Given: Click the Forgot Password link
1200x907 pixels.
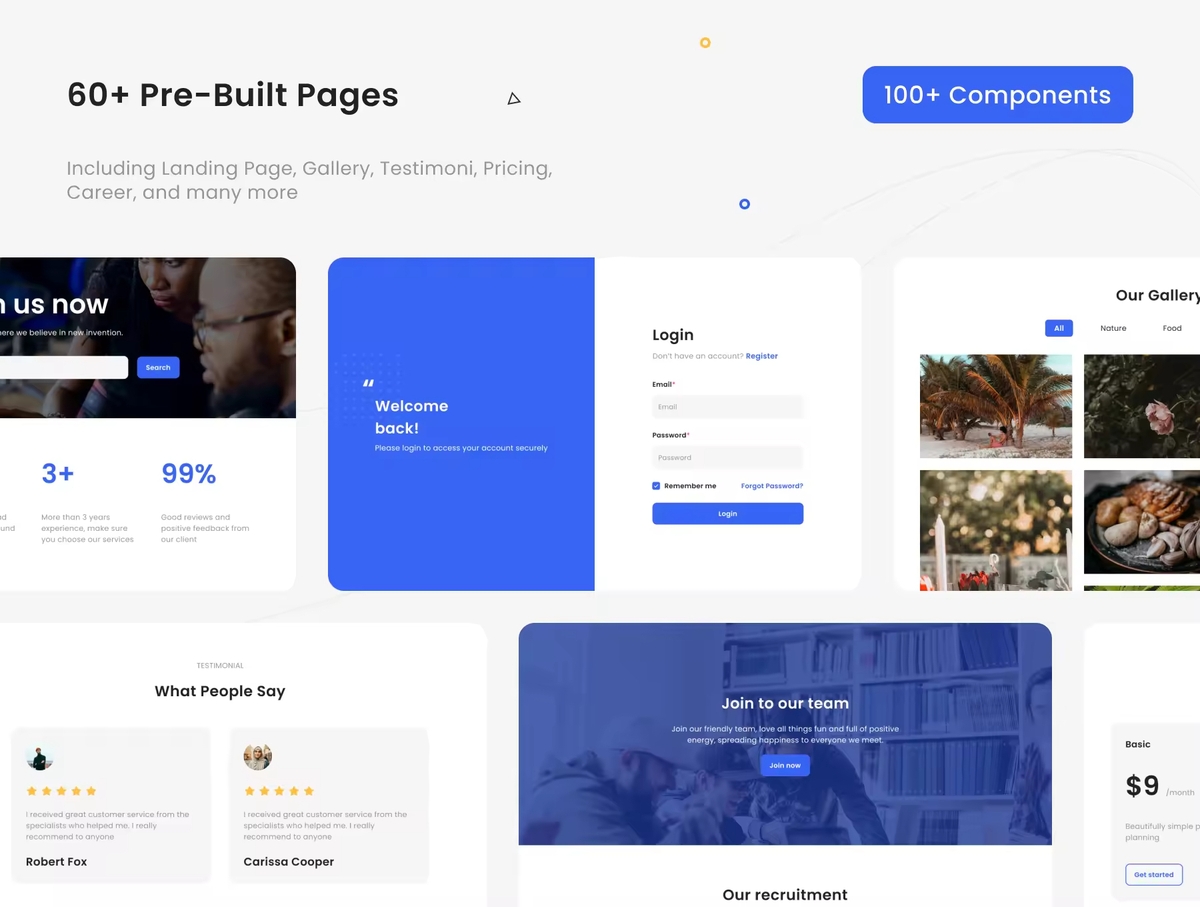Looking at the screenshot, I should click(x=771, y=486).
